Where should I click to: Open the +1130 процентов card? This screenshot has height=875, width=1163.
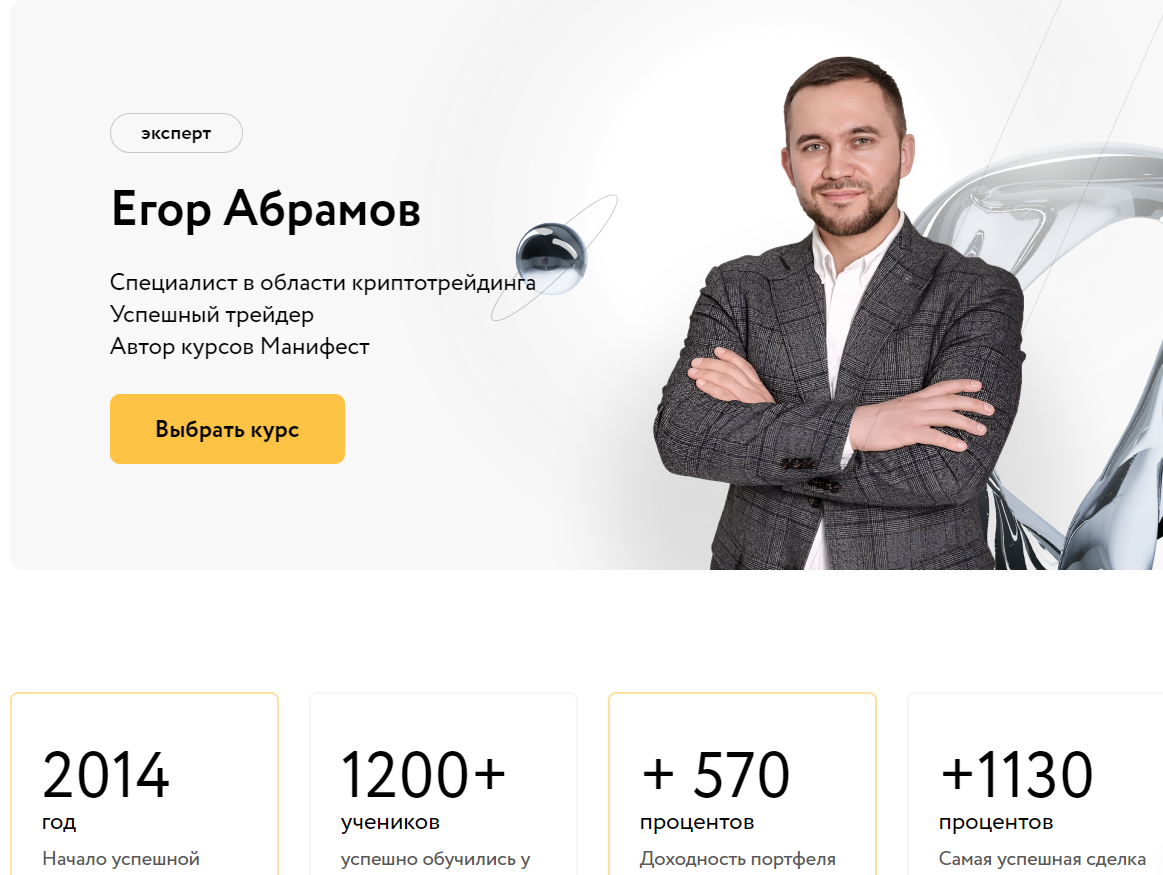[1035, 784]
